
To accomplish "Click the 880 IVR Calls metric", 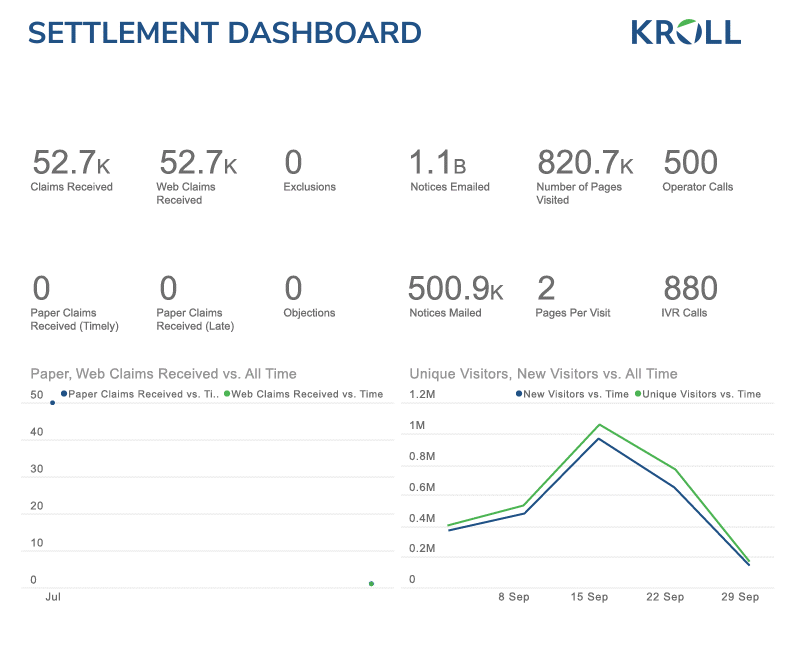I will [x=690, y=296].
